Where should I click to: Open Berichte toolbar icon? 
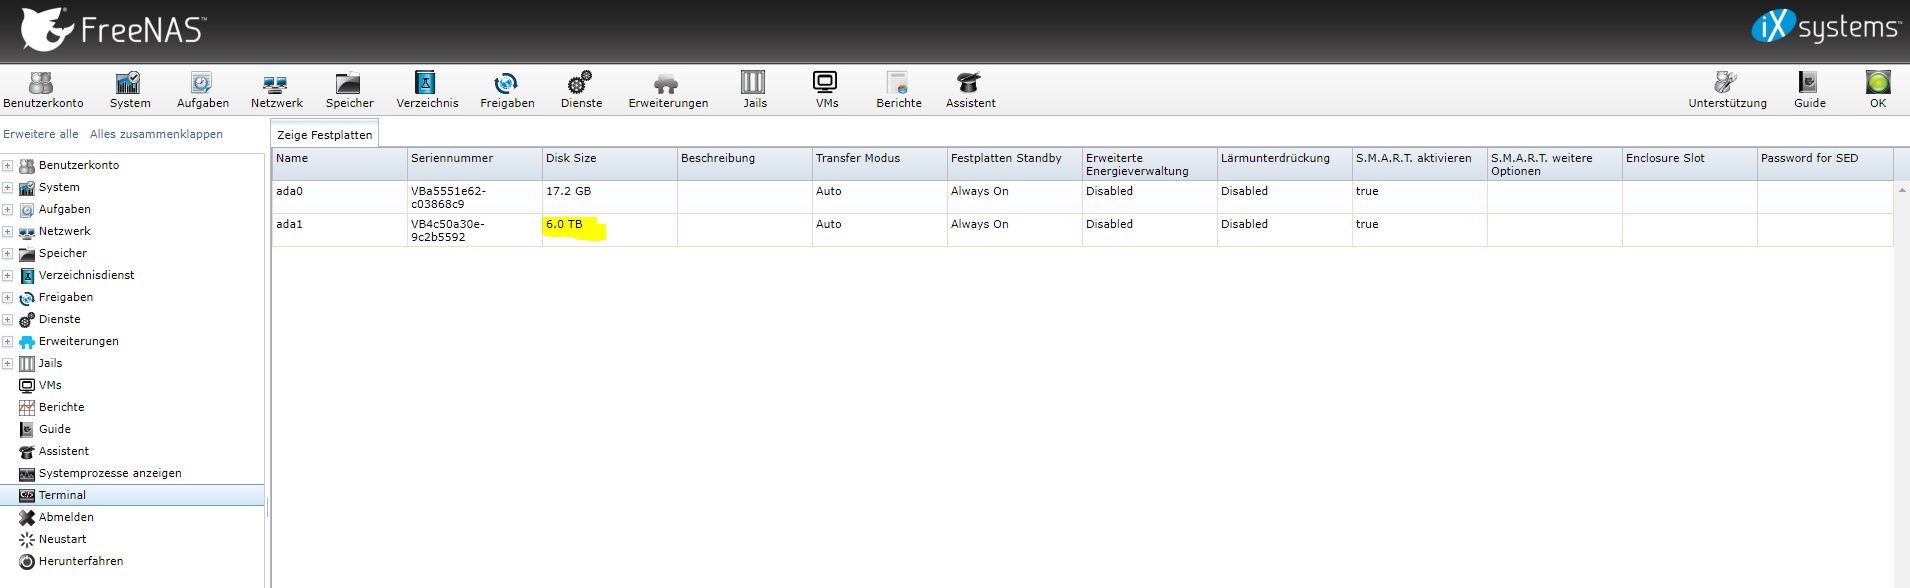(898, 90)
